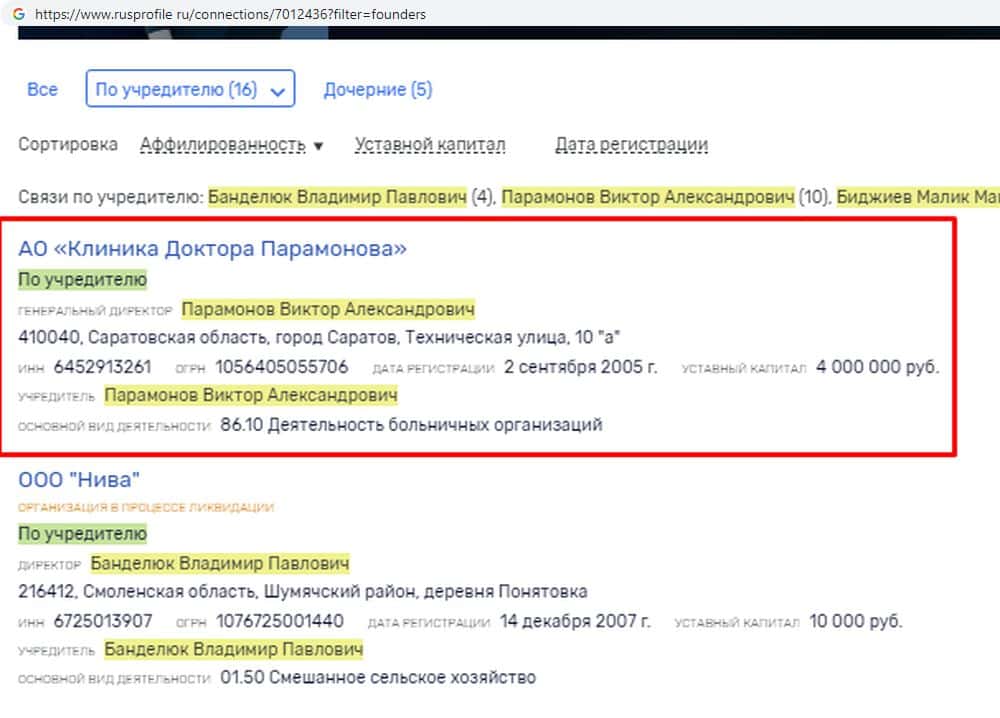Open company ООО "Нива"
This screenshot has width=1000, height=718.
79,480
